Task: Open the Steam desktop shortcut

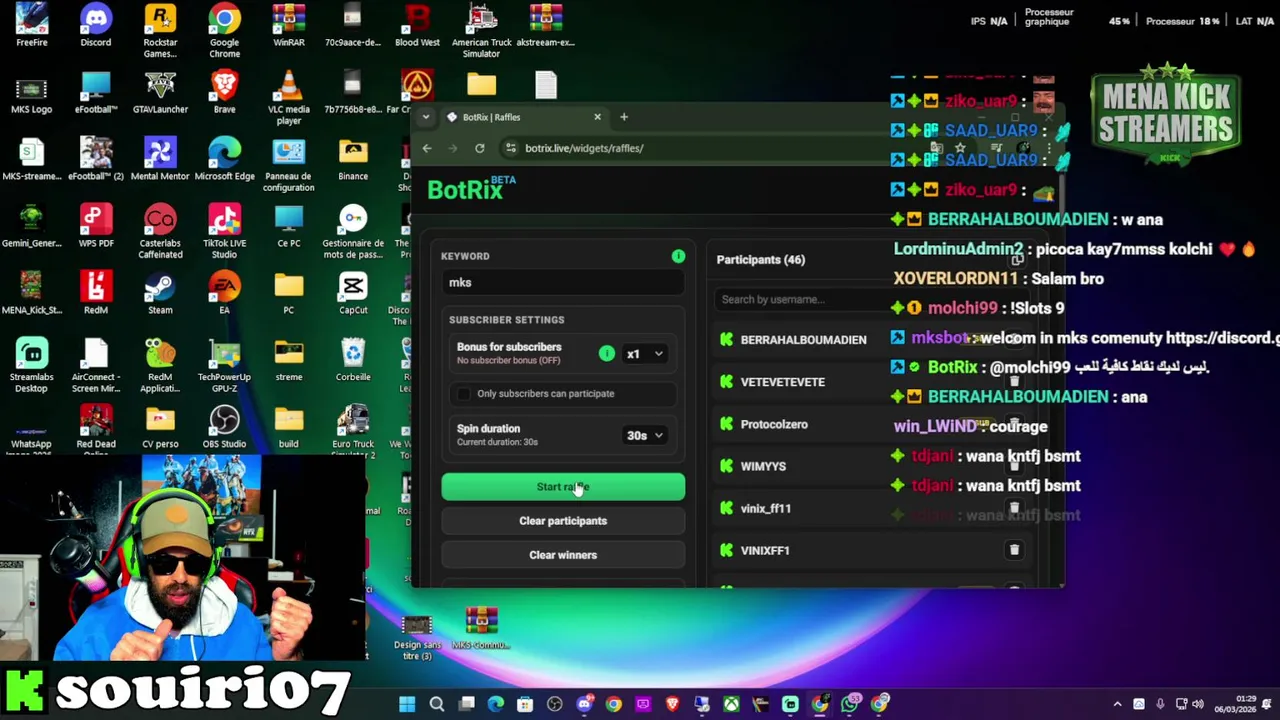Action: [160, 294]
